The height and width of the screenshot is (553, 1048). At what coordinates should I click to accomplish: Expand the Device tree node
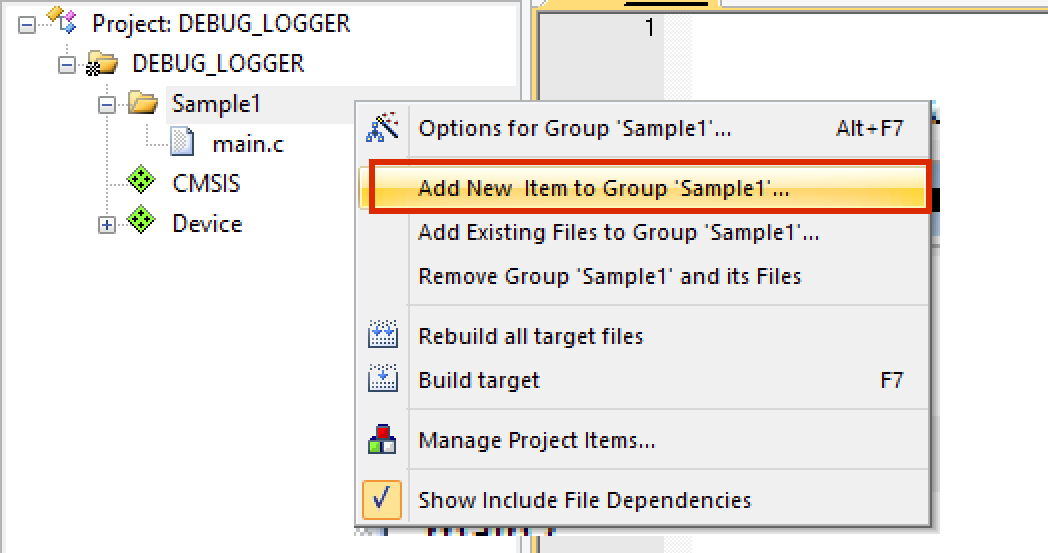pyautogui.click(x=107, y=224)
